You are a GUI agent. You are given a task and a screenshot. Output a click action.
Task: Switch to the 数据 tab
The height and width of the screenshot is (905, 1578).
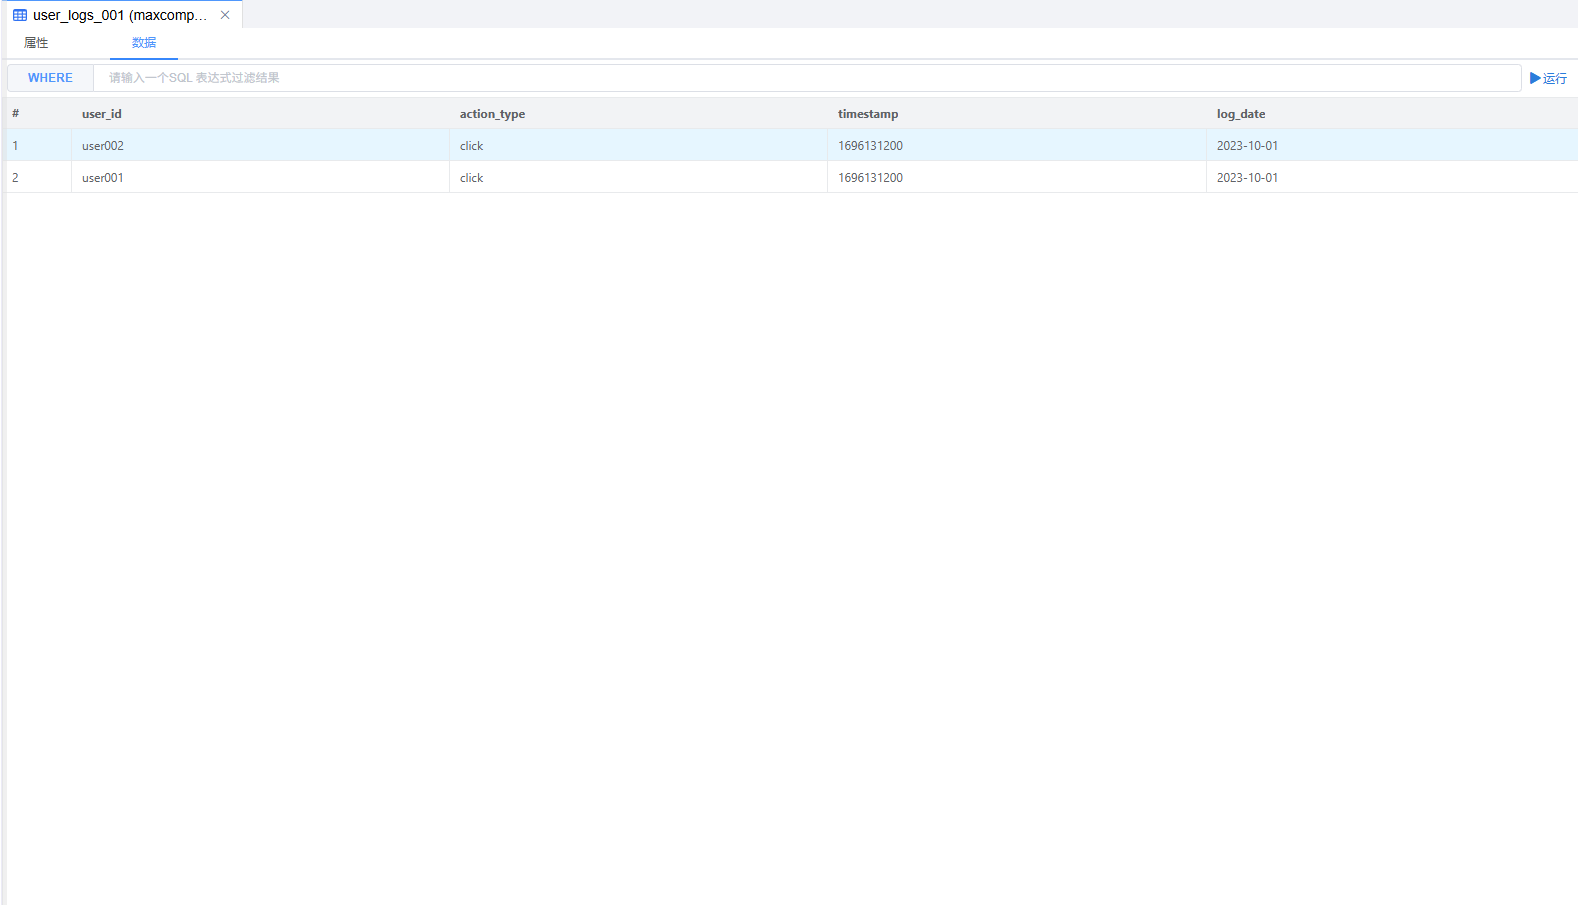point(144,43)
